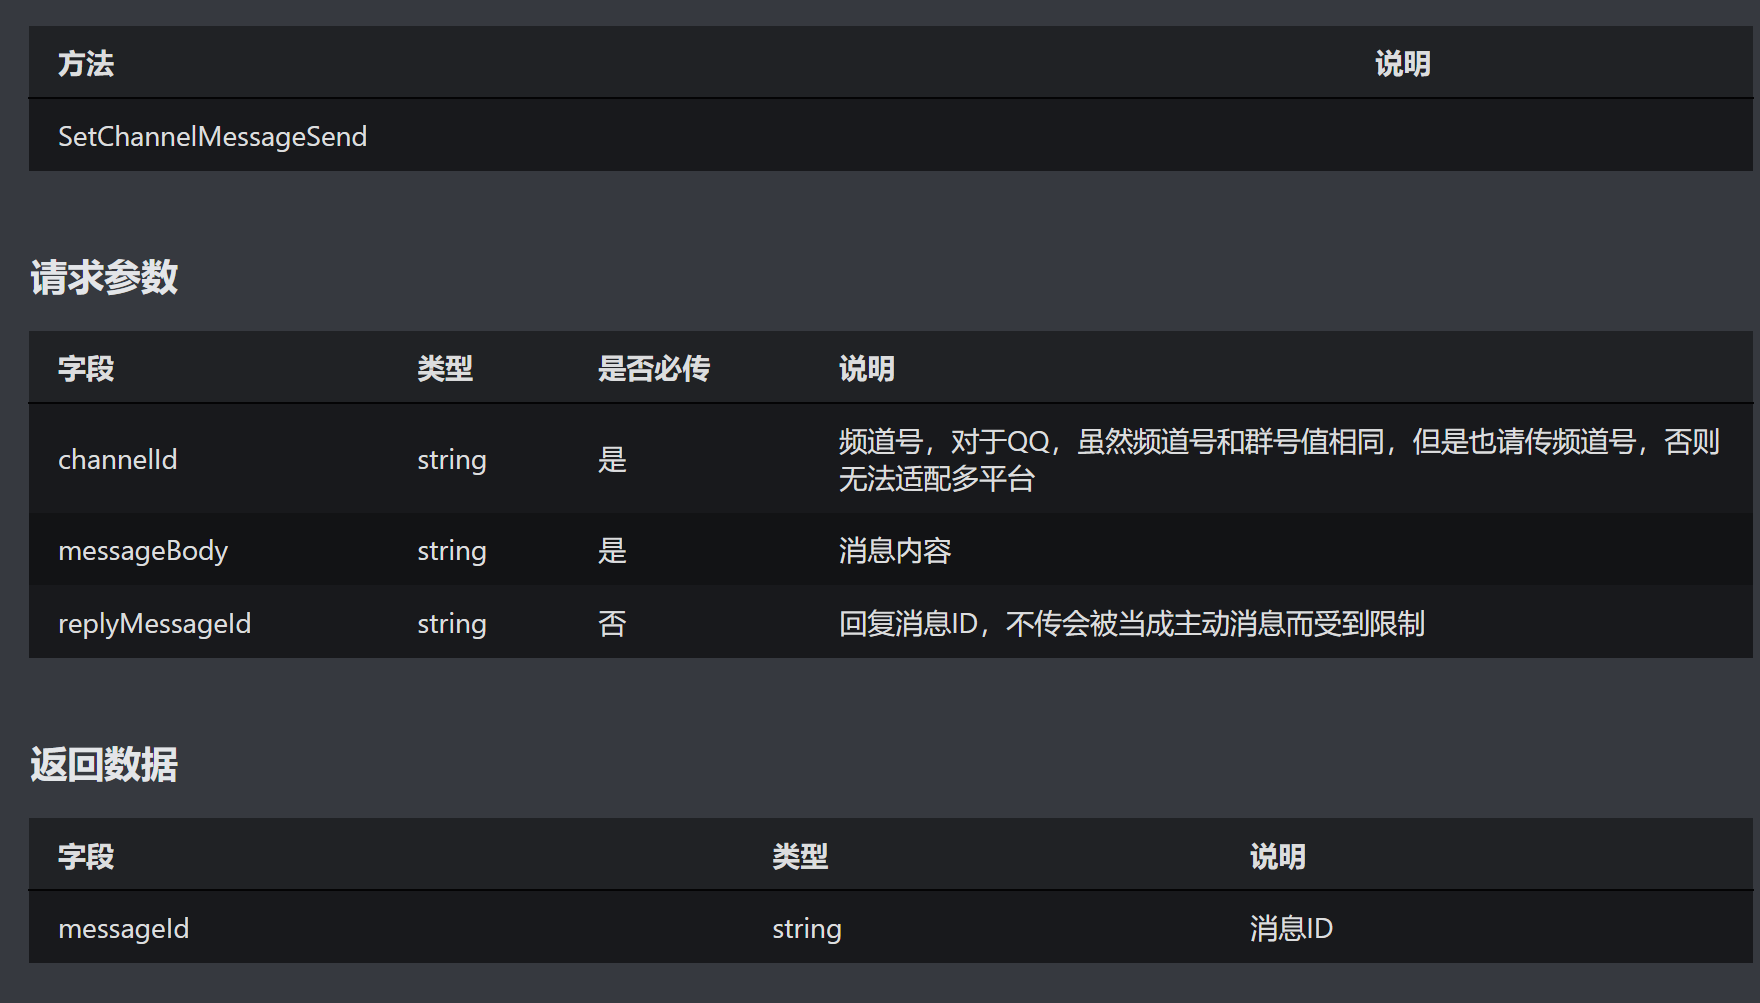Click the 是否必传 column header

tap(653, 369)
